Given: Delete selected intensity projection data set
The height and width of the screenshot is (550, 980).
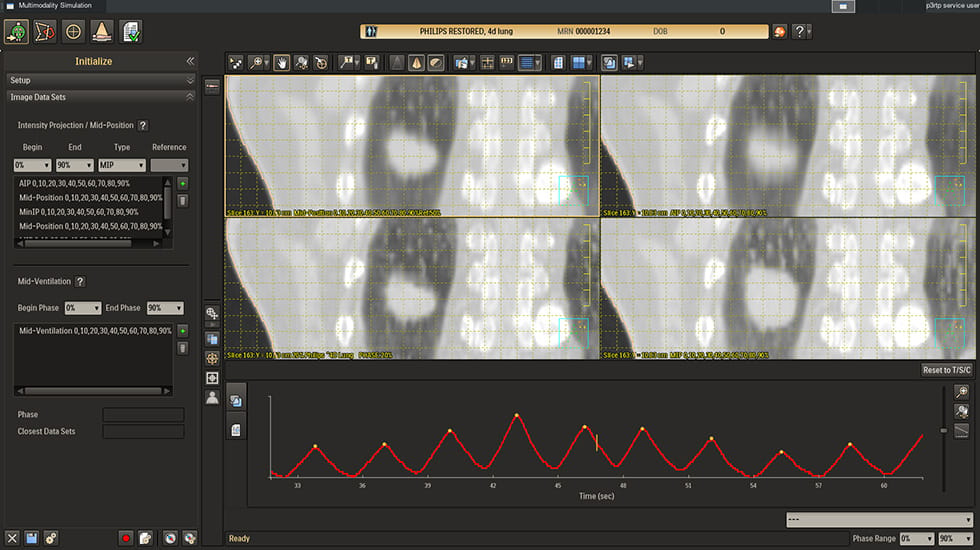Looking at the screenshot, I should [x=182, y=201].
